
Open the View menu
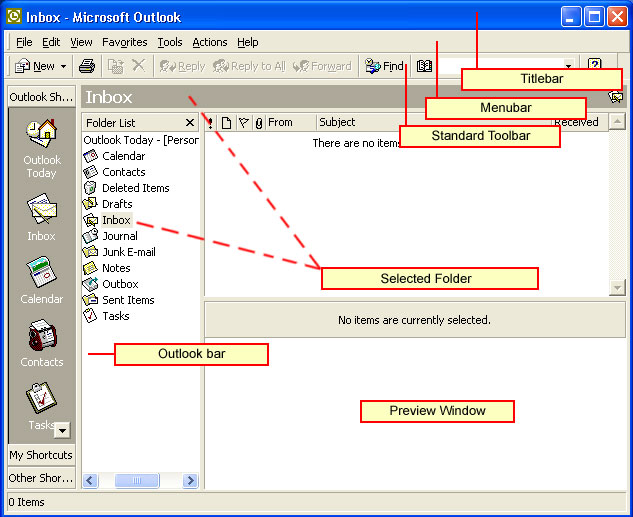(81, 42)
